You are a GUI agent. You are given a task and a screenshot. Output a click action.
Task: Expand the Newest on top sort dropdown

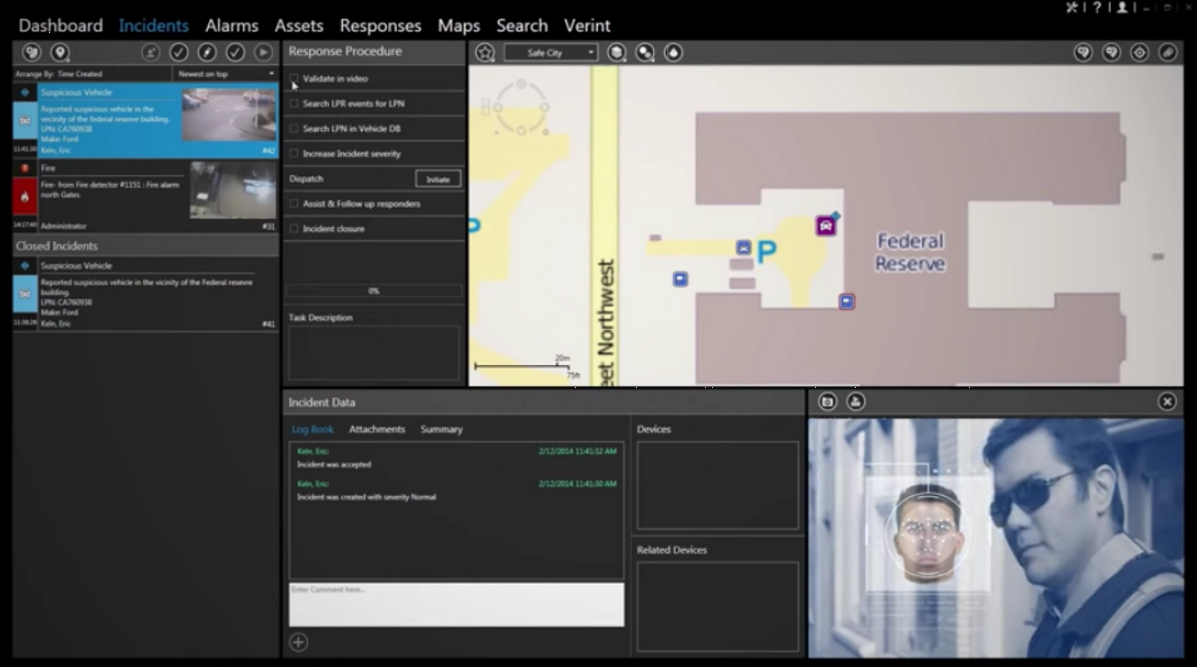(x=225, y=74)
